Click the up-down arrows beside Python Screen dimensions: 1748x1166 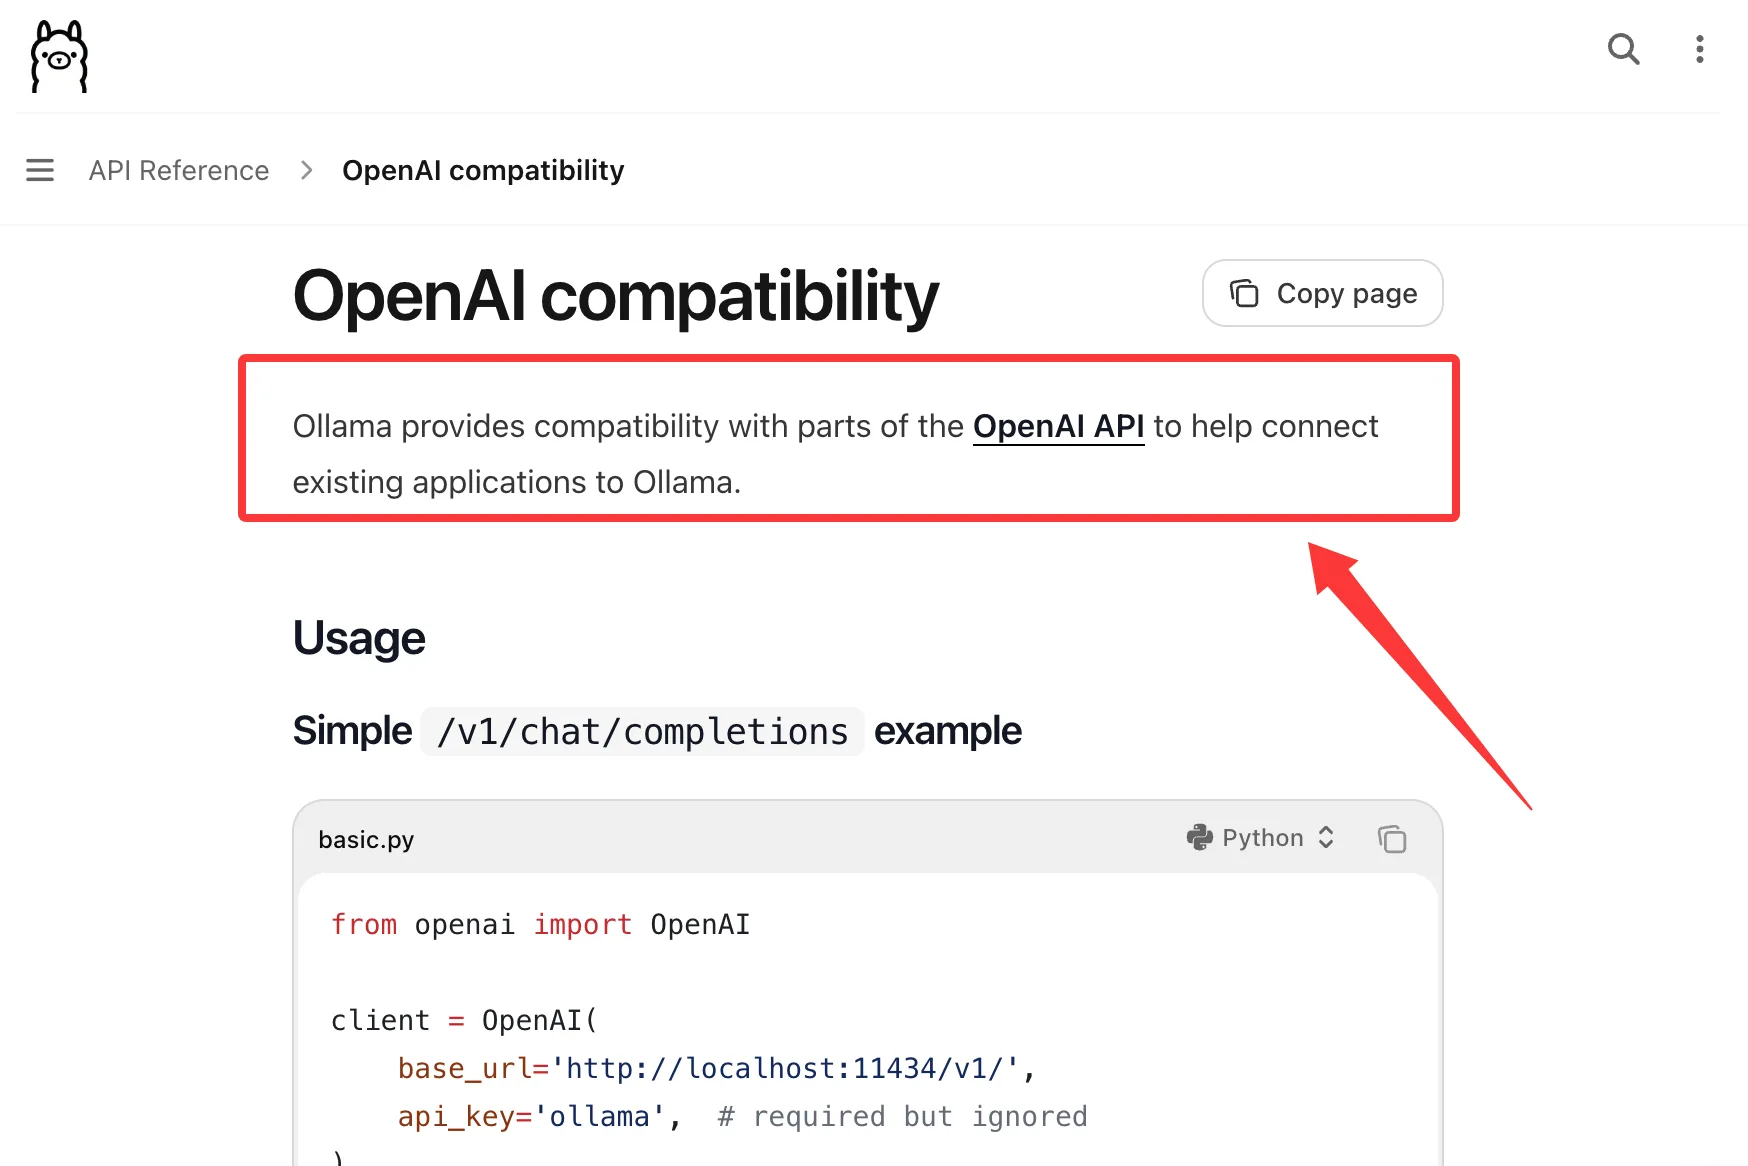coord(1326,837)
